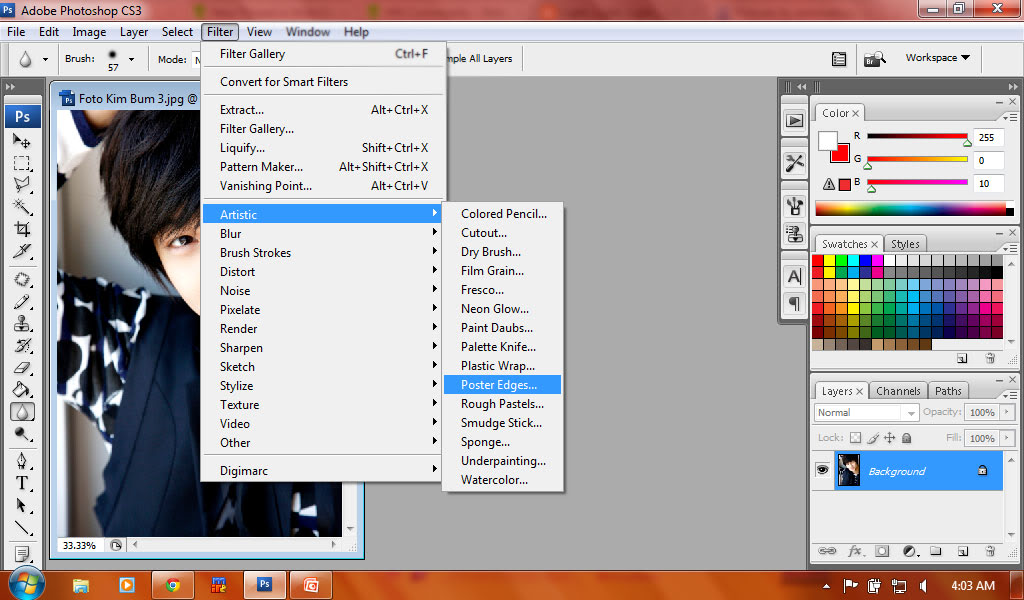Open the Blur tool preset picker
1024x600 pixels.
tap(45, 59)
